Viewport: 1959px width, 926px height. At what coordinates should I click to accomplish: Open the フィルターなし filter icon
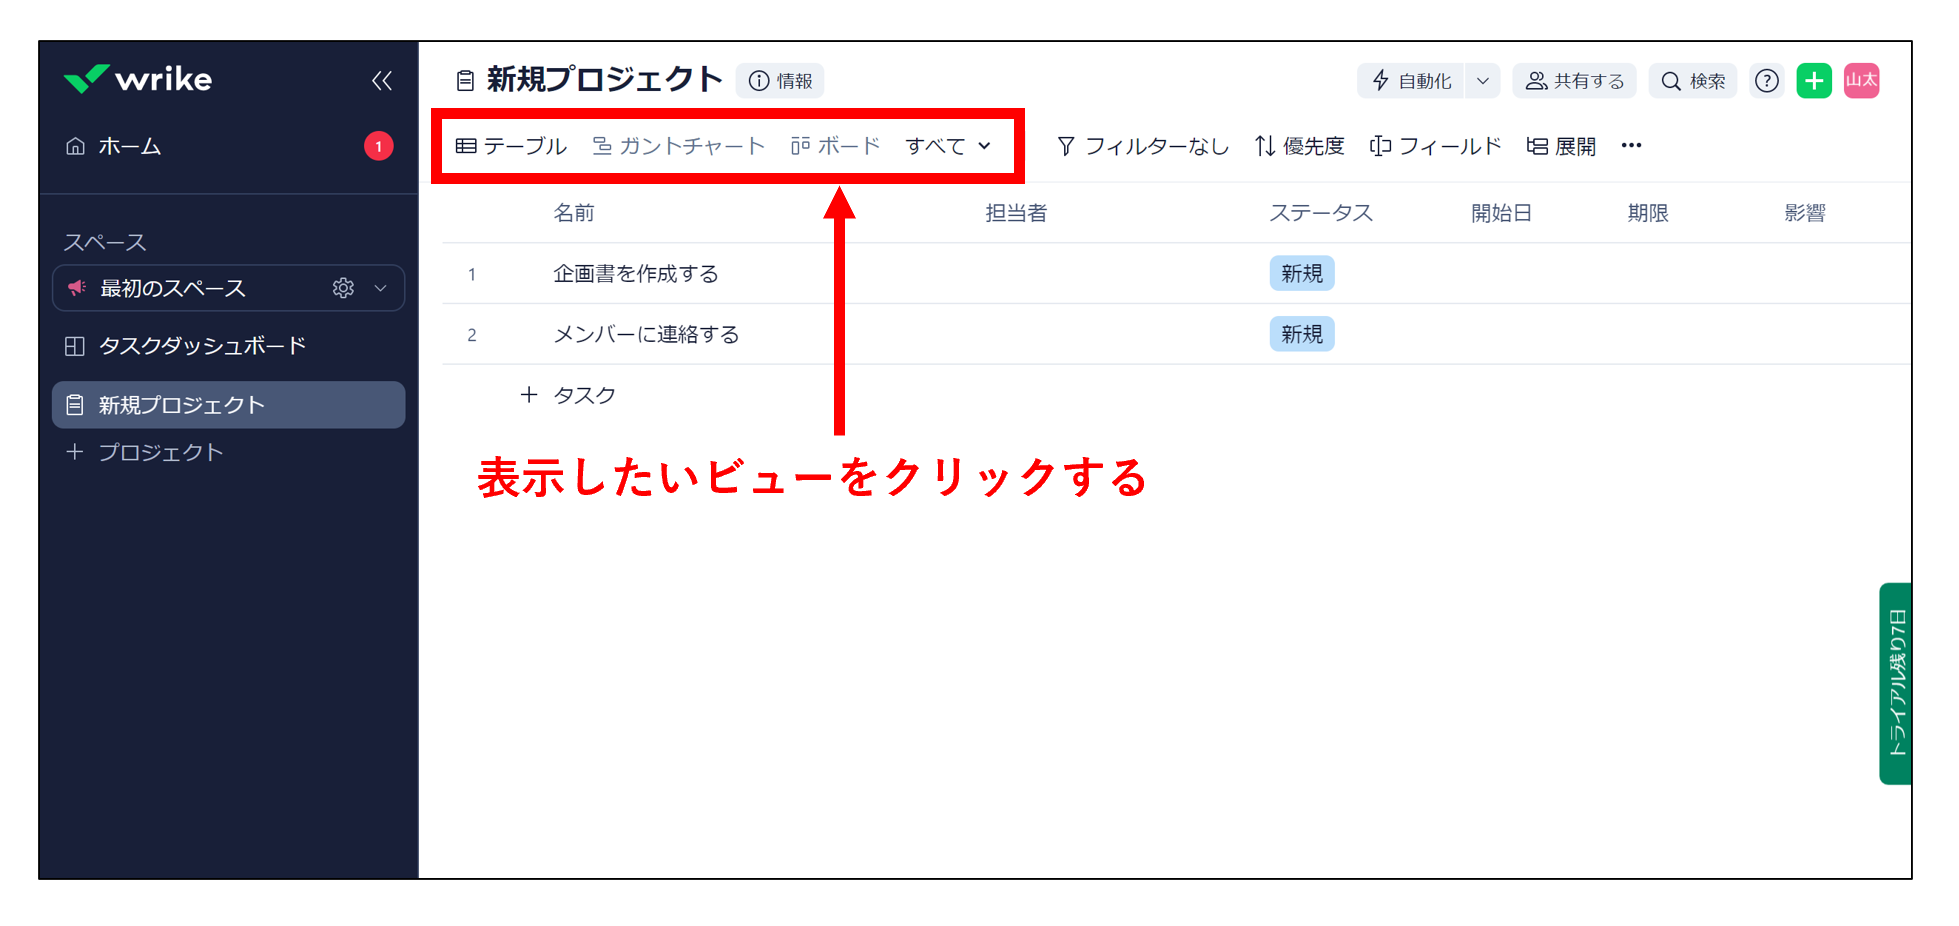[x=1066, y=146]
